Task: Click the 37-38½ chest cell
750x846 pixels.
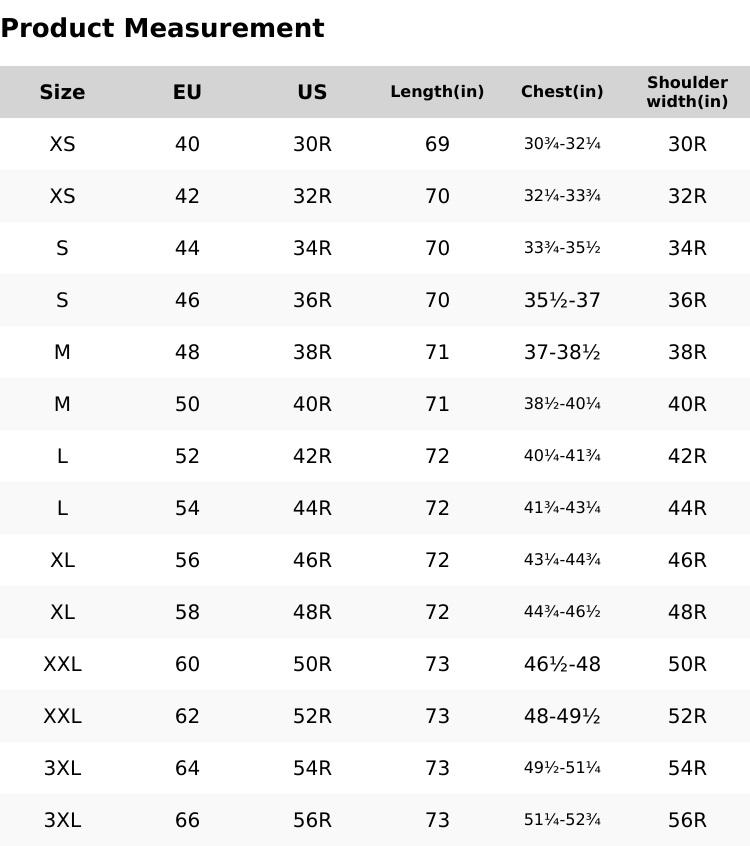Action: [562, 352]
